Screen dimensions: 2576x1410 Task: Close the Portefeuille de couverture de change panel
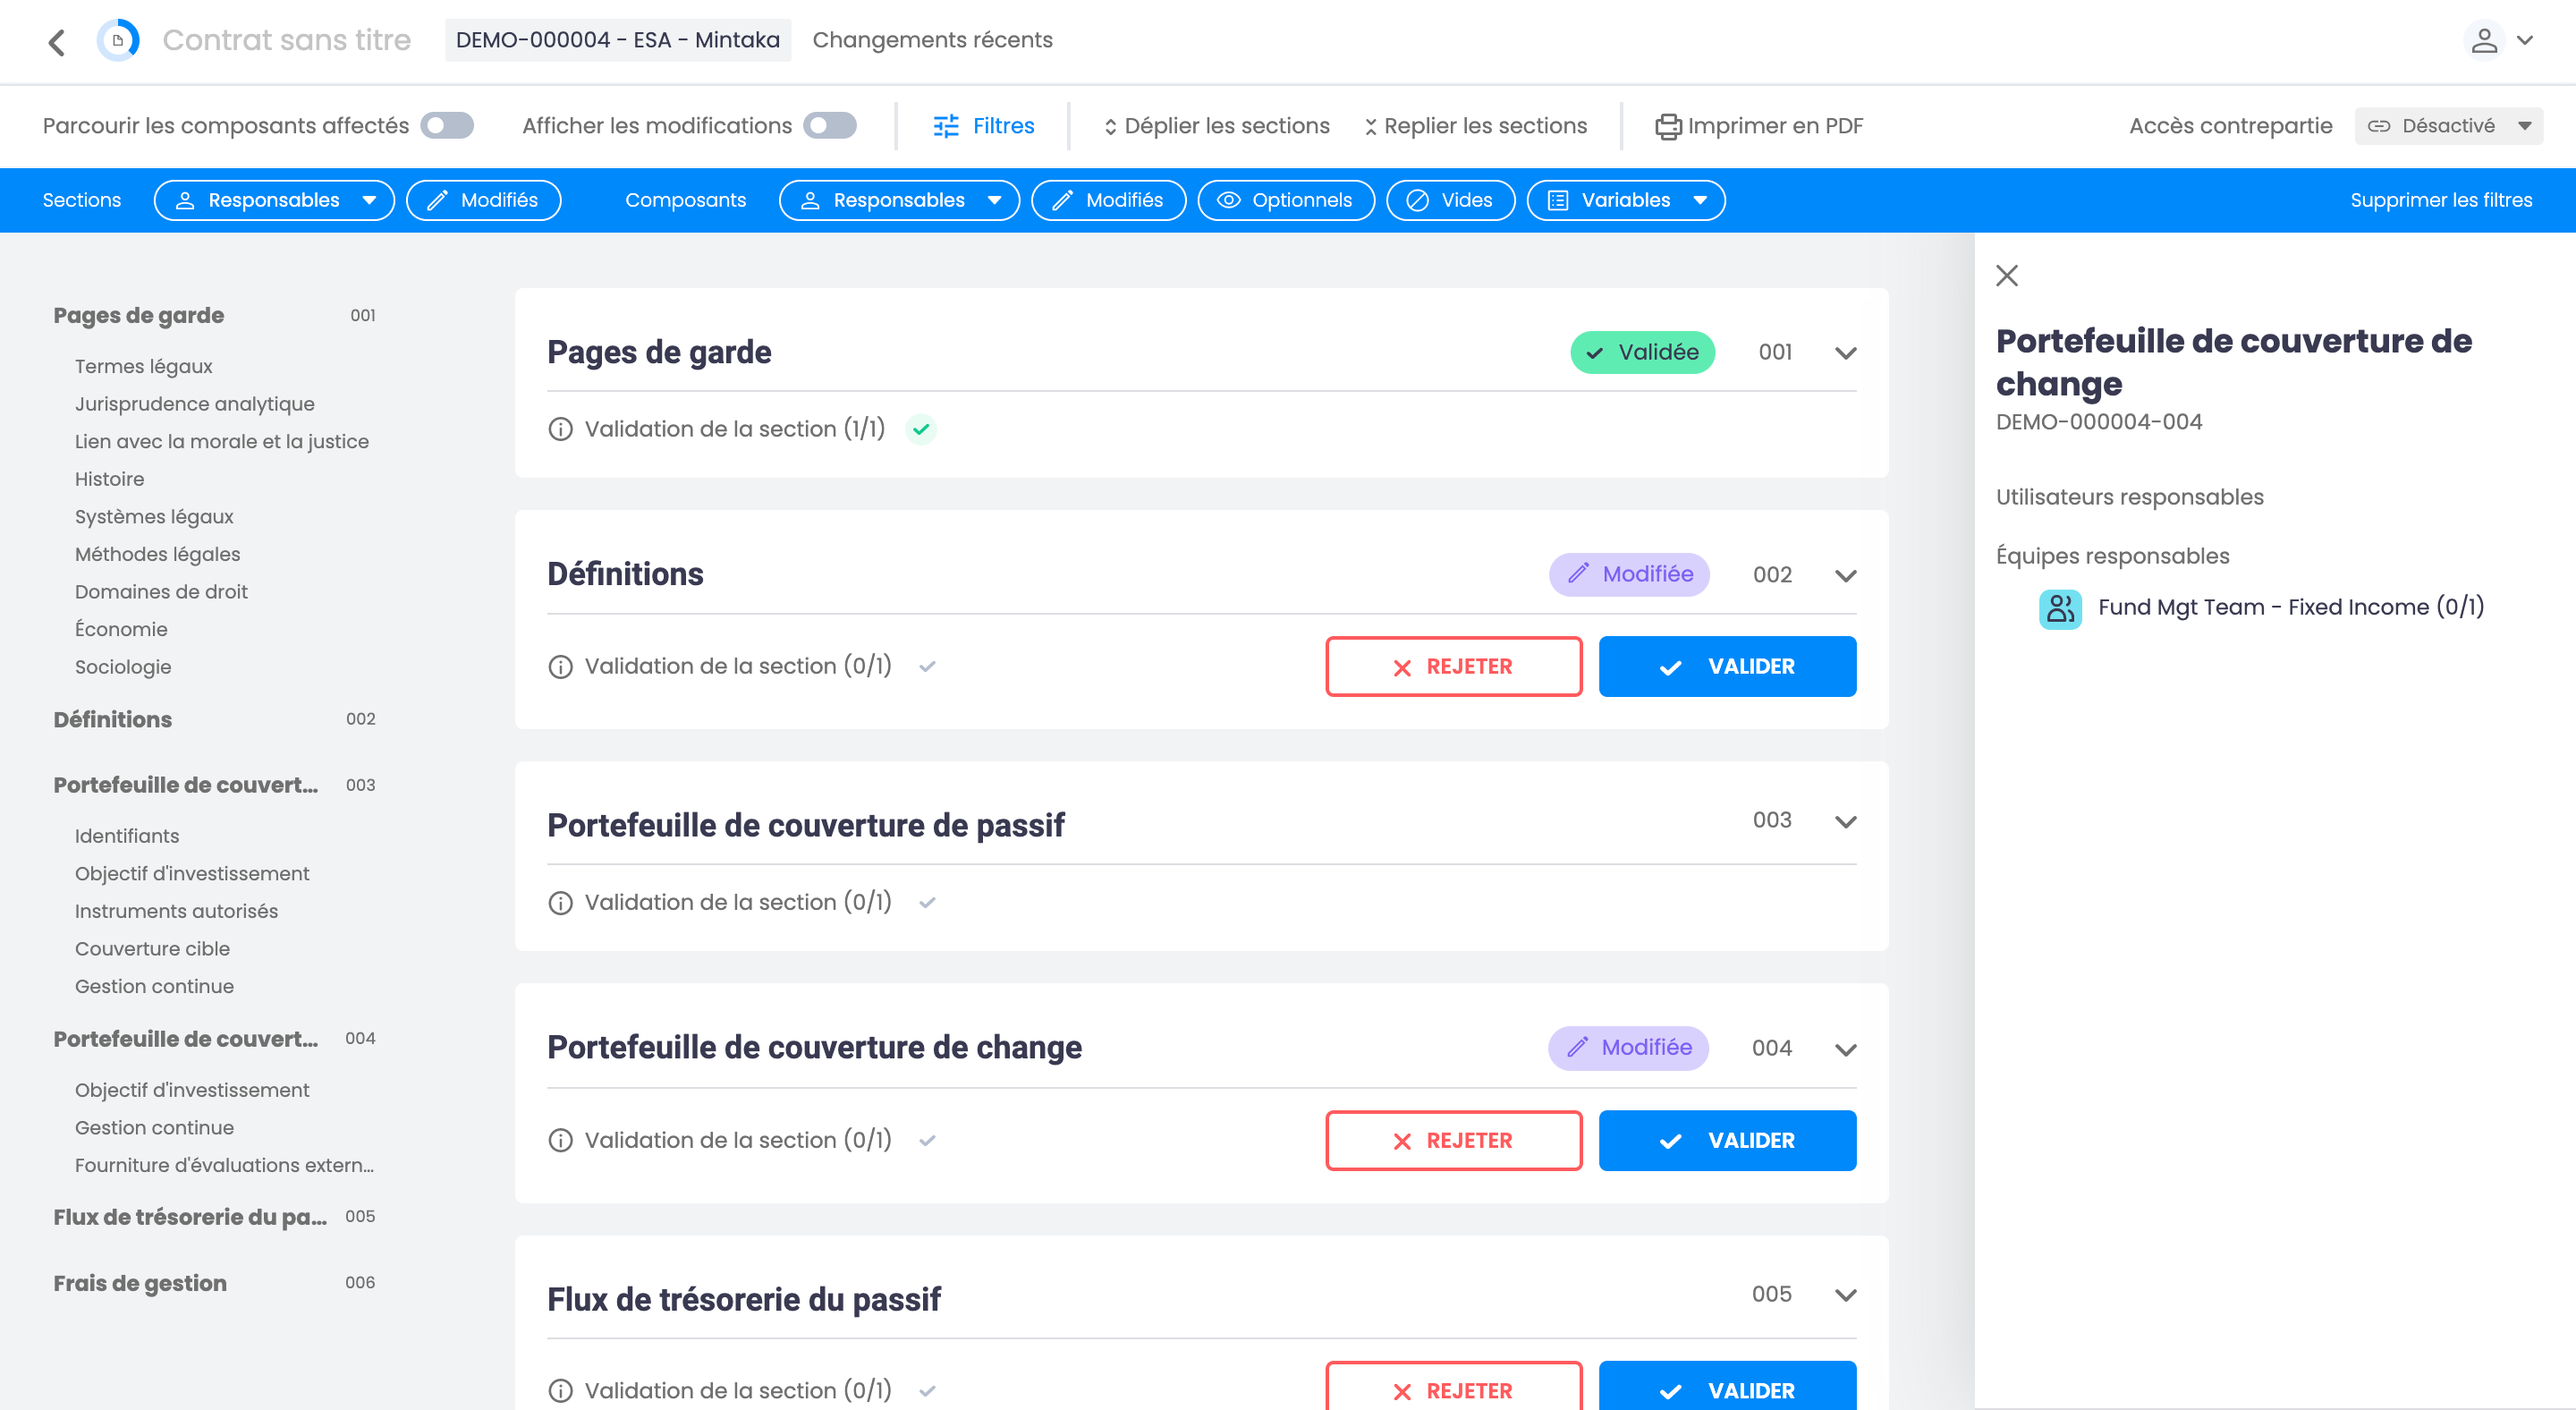[2007, 275]
